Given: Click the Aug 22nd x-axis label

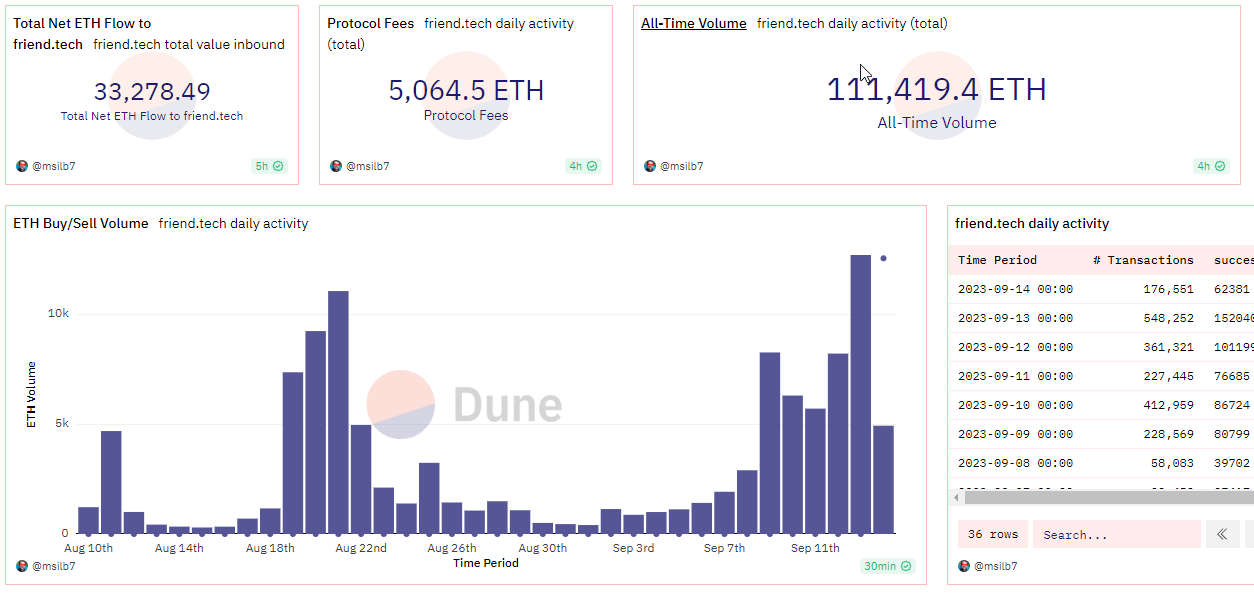Looking at the screenshot, I should (360, 548).
